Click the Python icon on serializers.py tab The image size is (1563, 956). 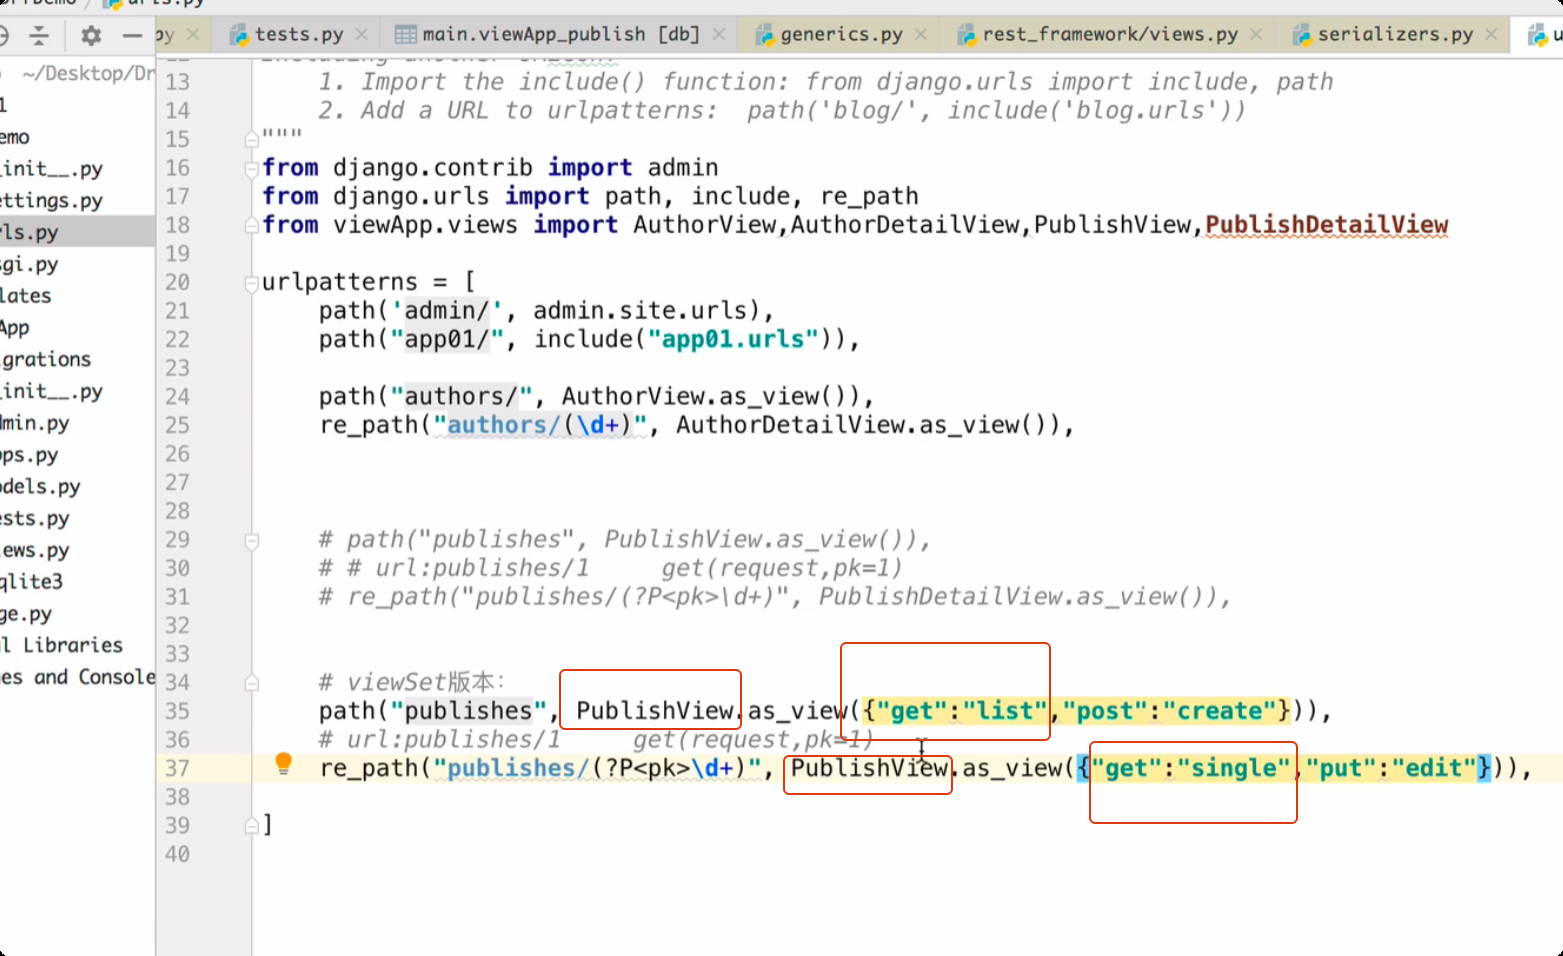[1302, 35]
